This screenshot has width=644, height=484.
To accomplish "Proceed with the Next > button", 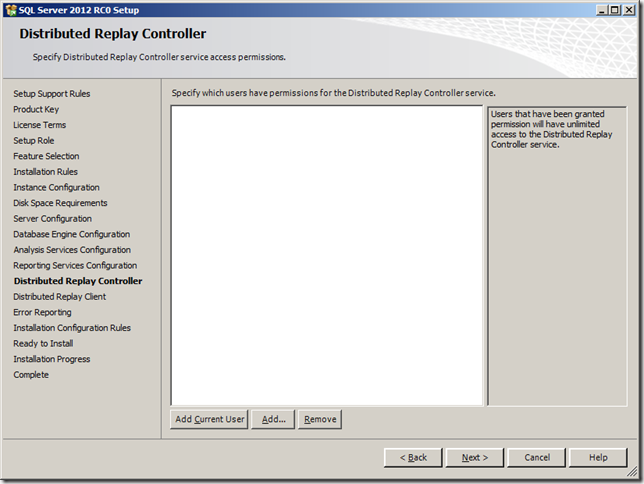I will (475, 457).
